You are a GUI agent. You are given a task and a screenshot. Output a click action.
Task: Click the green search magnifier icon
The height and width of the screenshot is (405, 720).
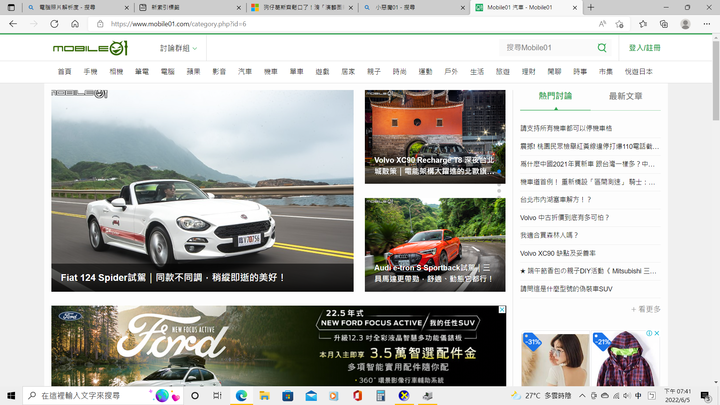pyautogui.click(x=602, y=47)
